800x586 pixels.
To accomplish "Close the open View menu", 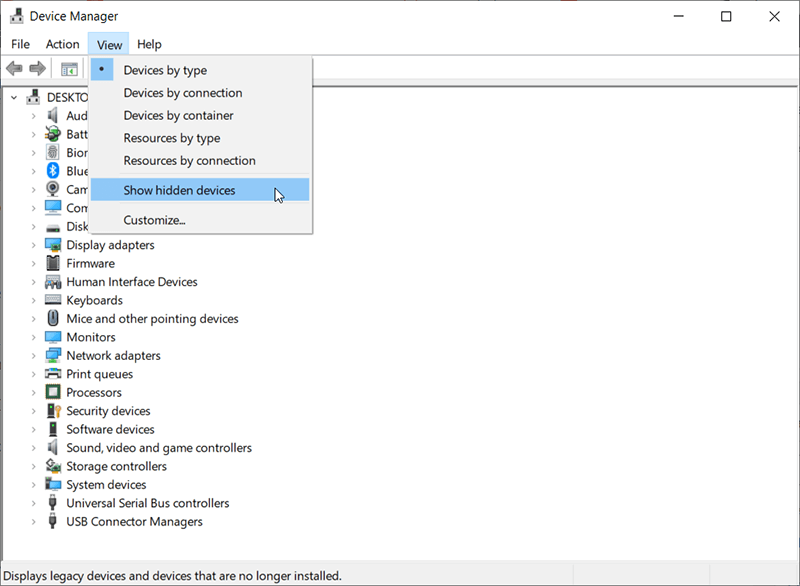I will [x=109, y=44].
